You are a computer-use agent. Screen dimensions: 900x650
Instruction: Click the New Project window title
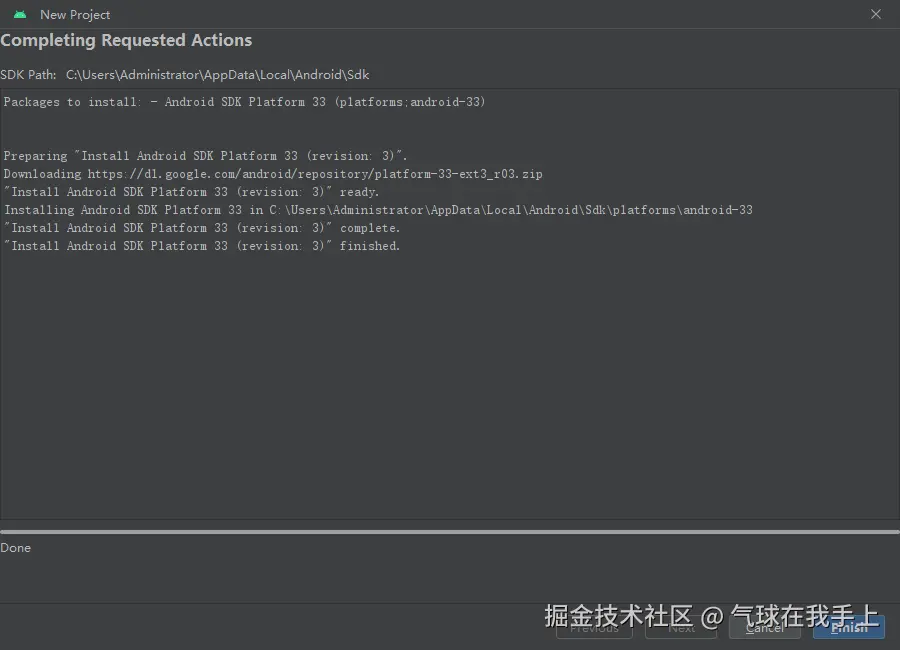75,15
